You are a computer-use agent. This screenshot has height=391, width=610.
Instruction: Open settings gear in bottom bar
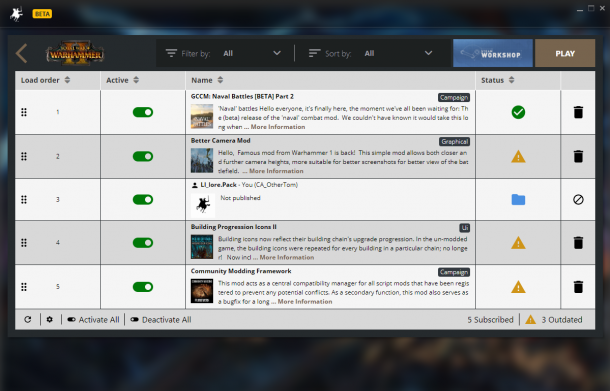pyautogui.click(x=49, y=319)
